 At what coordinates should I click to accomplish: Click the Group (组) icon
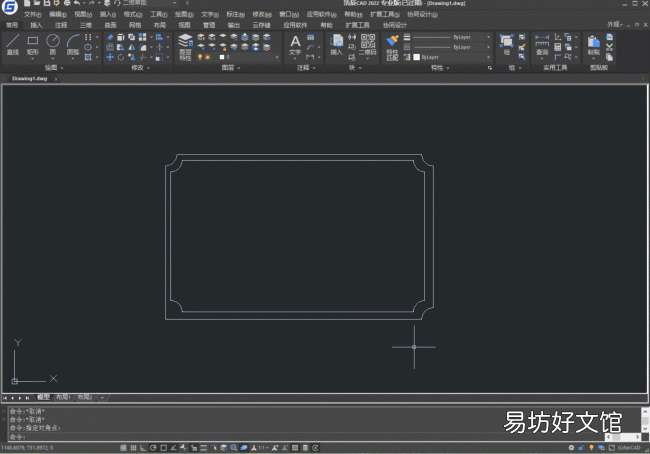point(507,45)
